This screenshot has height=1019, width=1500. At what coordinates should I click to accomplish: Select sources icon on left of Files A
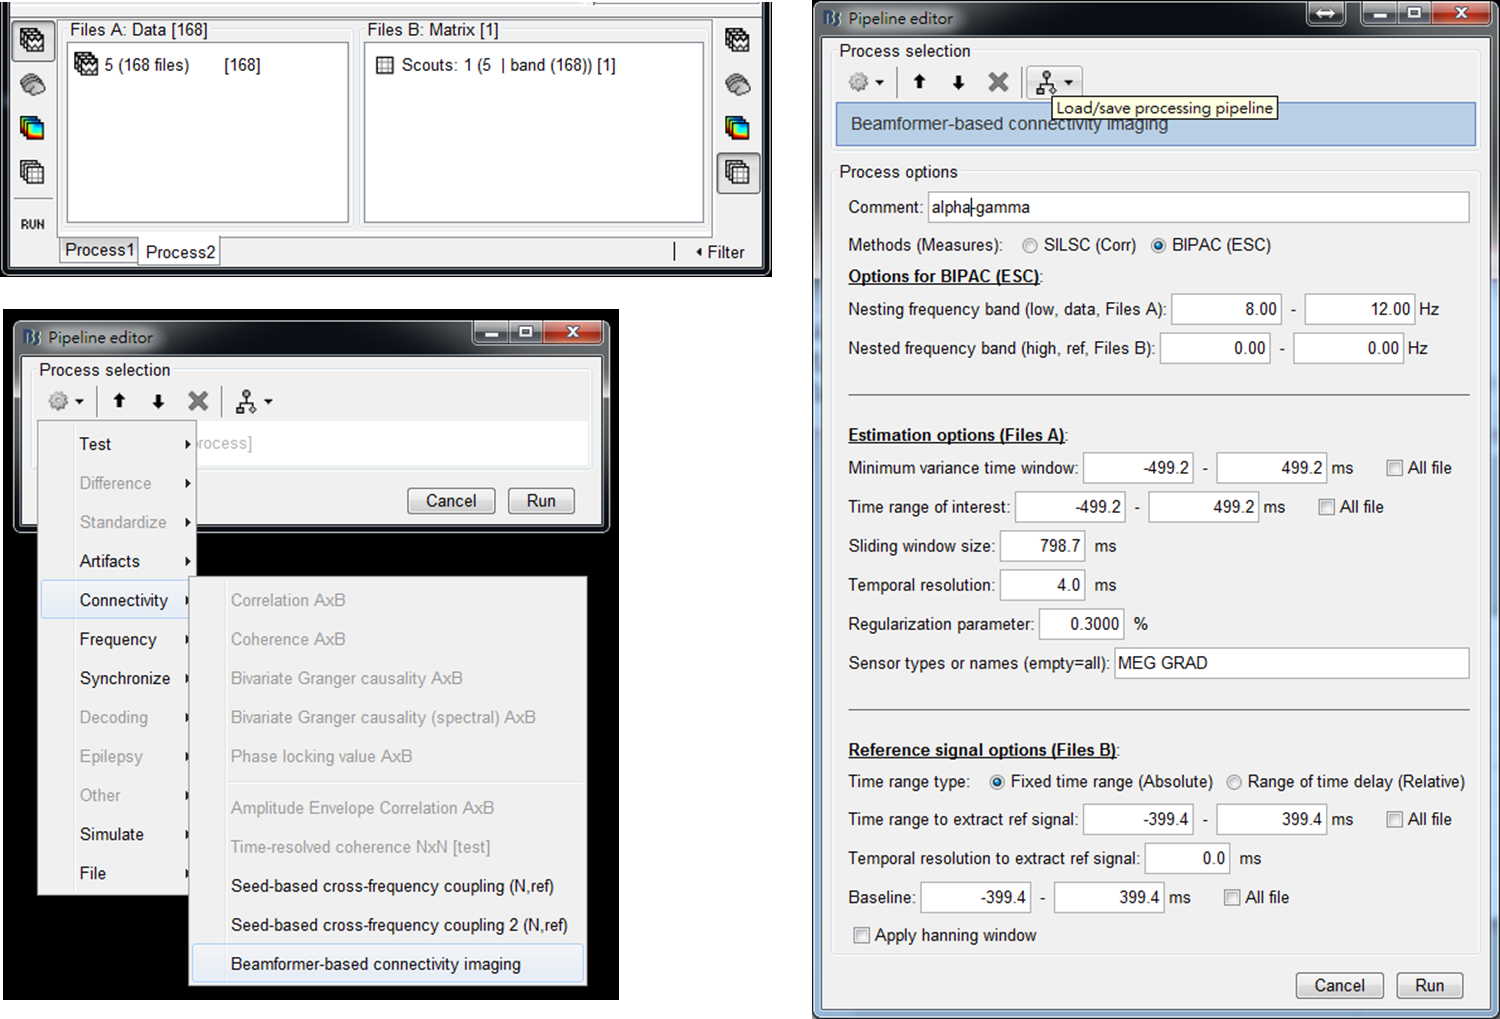32,85
